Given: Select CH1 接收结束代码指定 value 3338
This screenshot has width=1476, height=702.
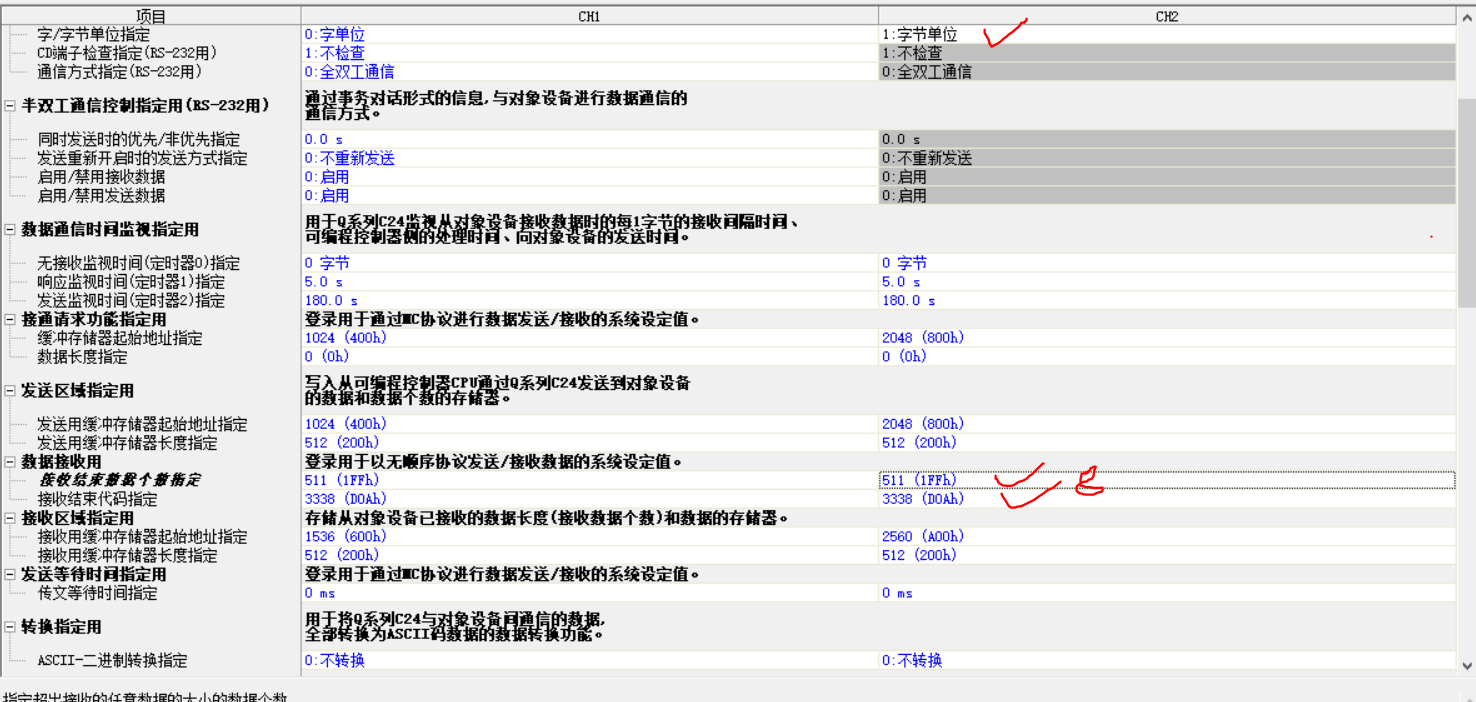Looking at the screenshot, I should coord(589,499).
